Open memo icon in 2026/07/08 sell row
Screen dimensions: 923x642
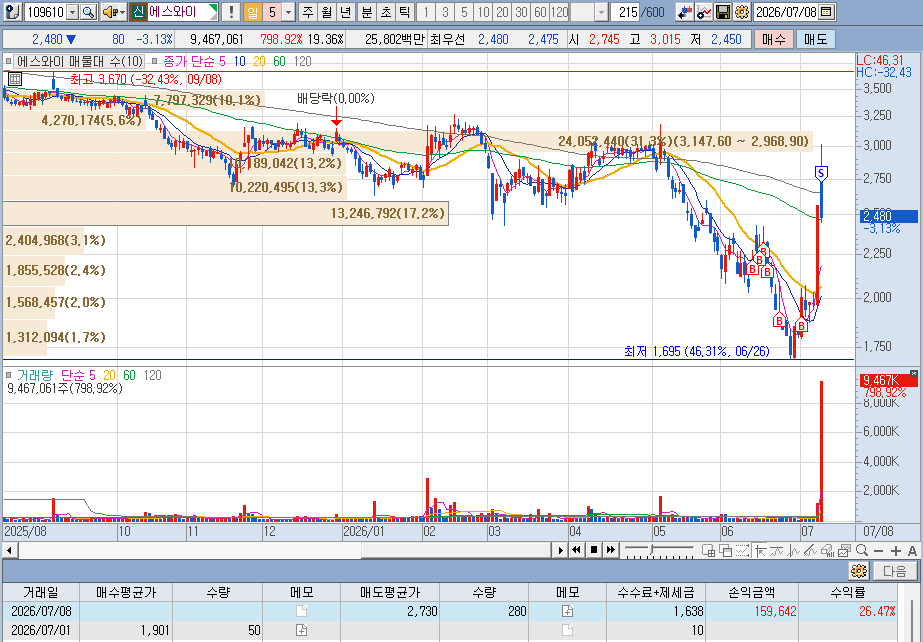567,611
